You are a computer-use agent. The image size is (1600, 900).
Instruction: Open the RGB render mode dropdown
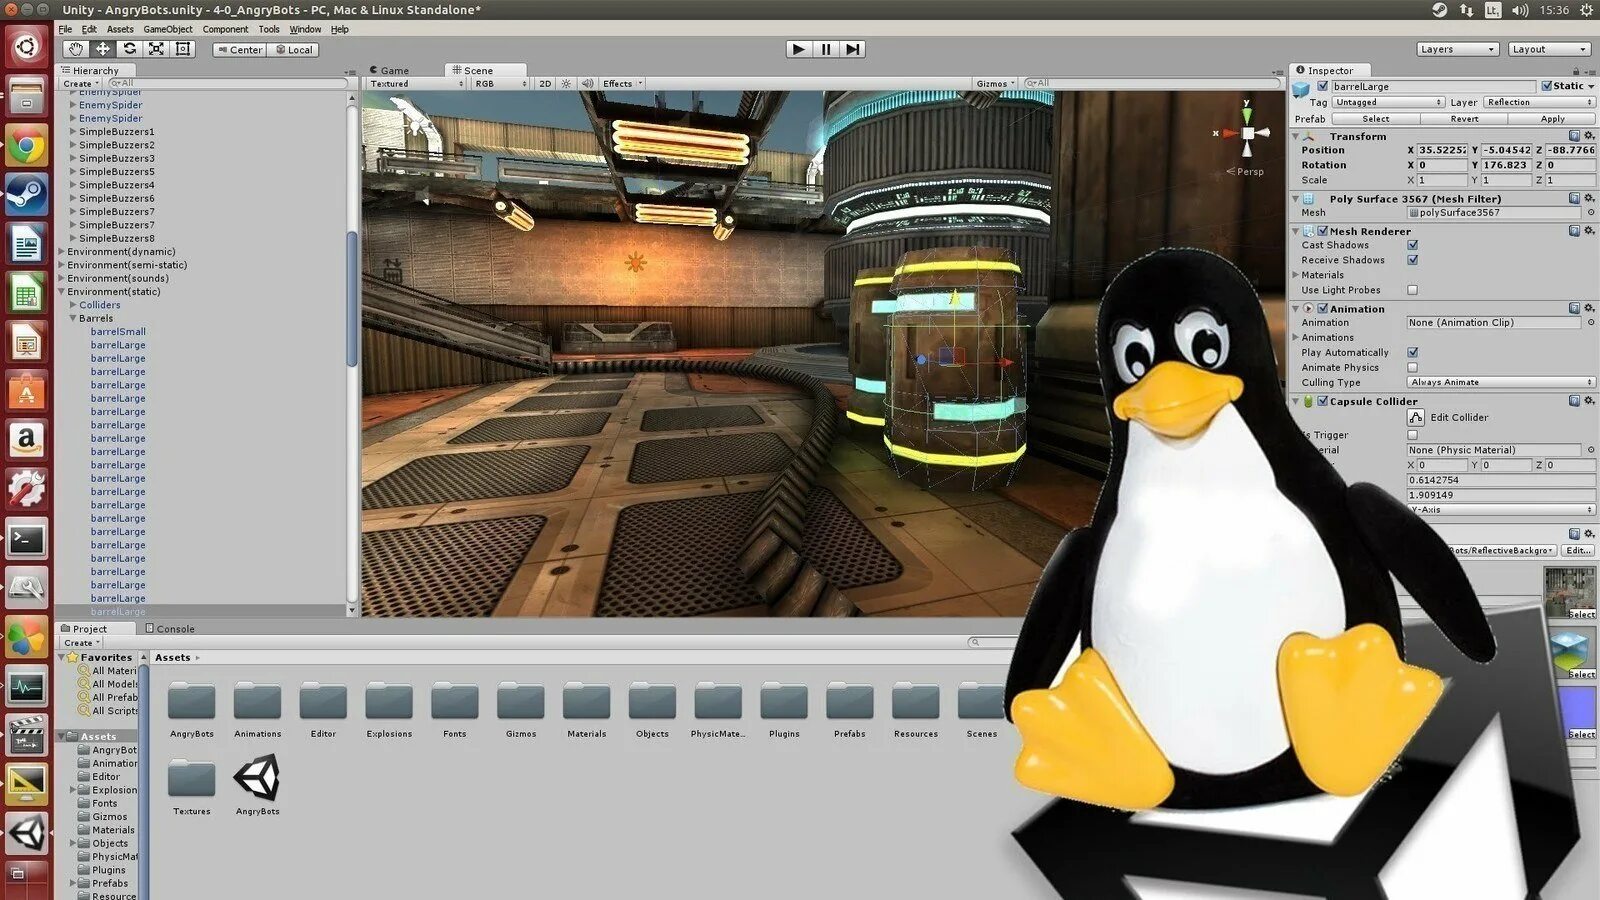tap(500, 84)
